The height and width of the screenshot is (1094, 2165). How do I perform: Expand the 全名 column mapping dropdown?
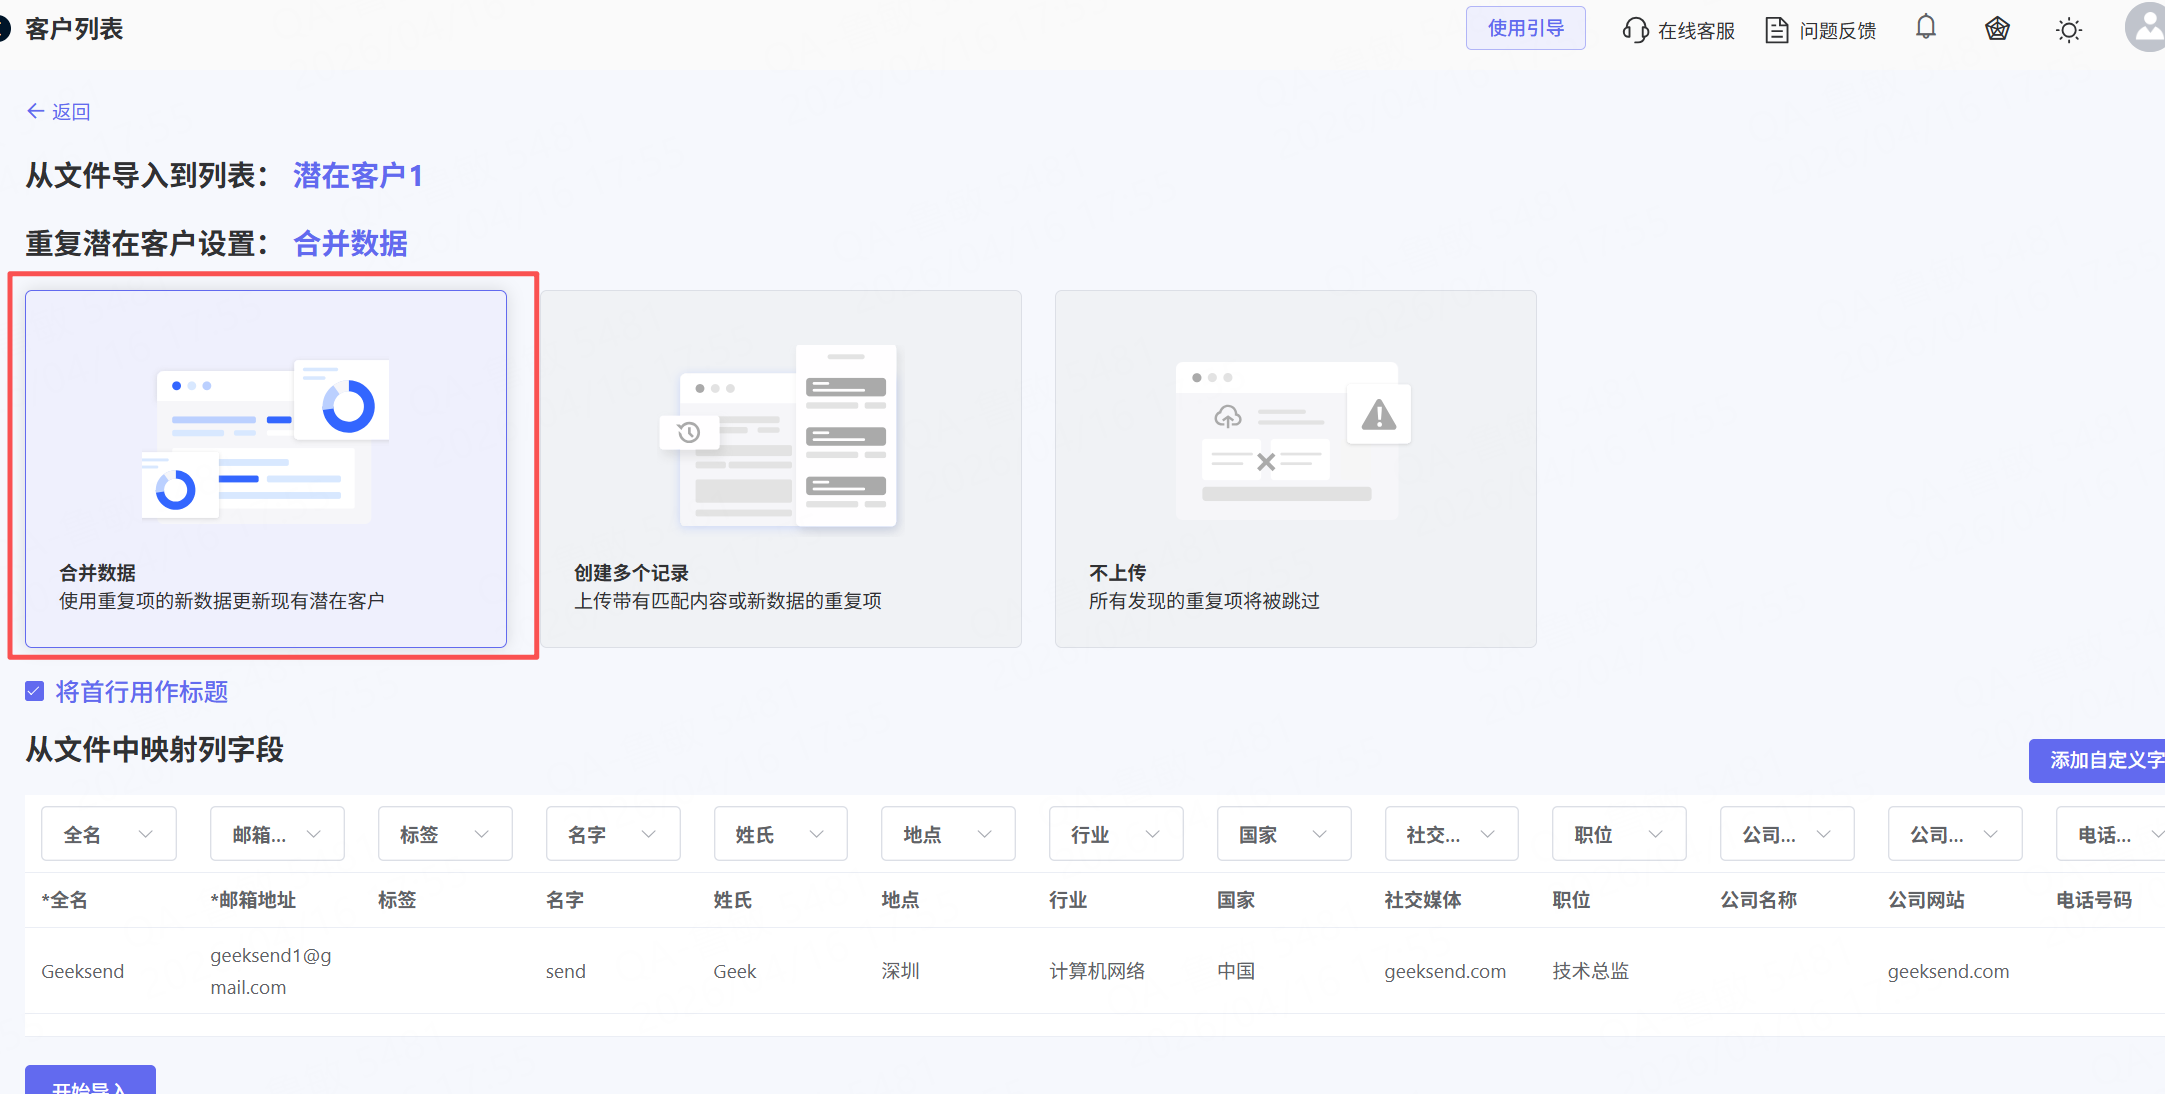[109, 834]
